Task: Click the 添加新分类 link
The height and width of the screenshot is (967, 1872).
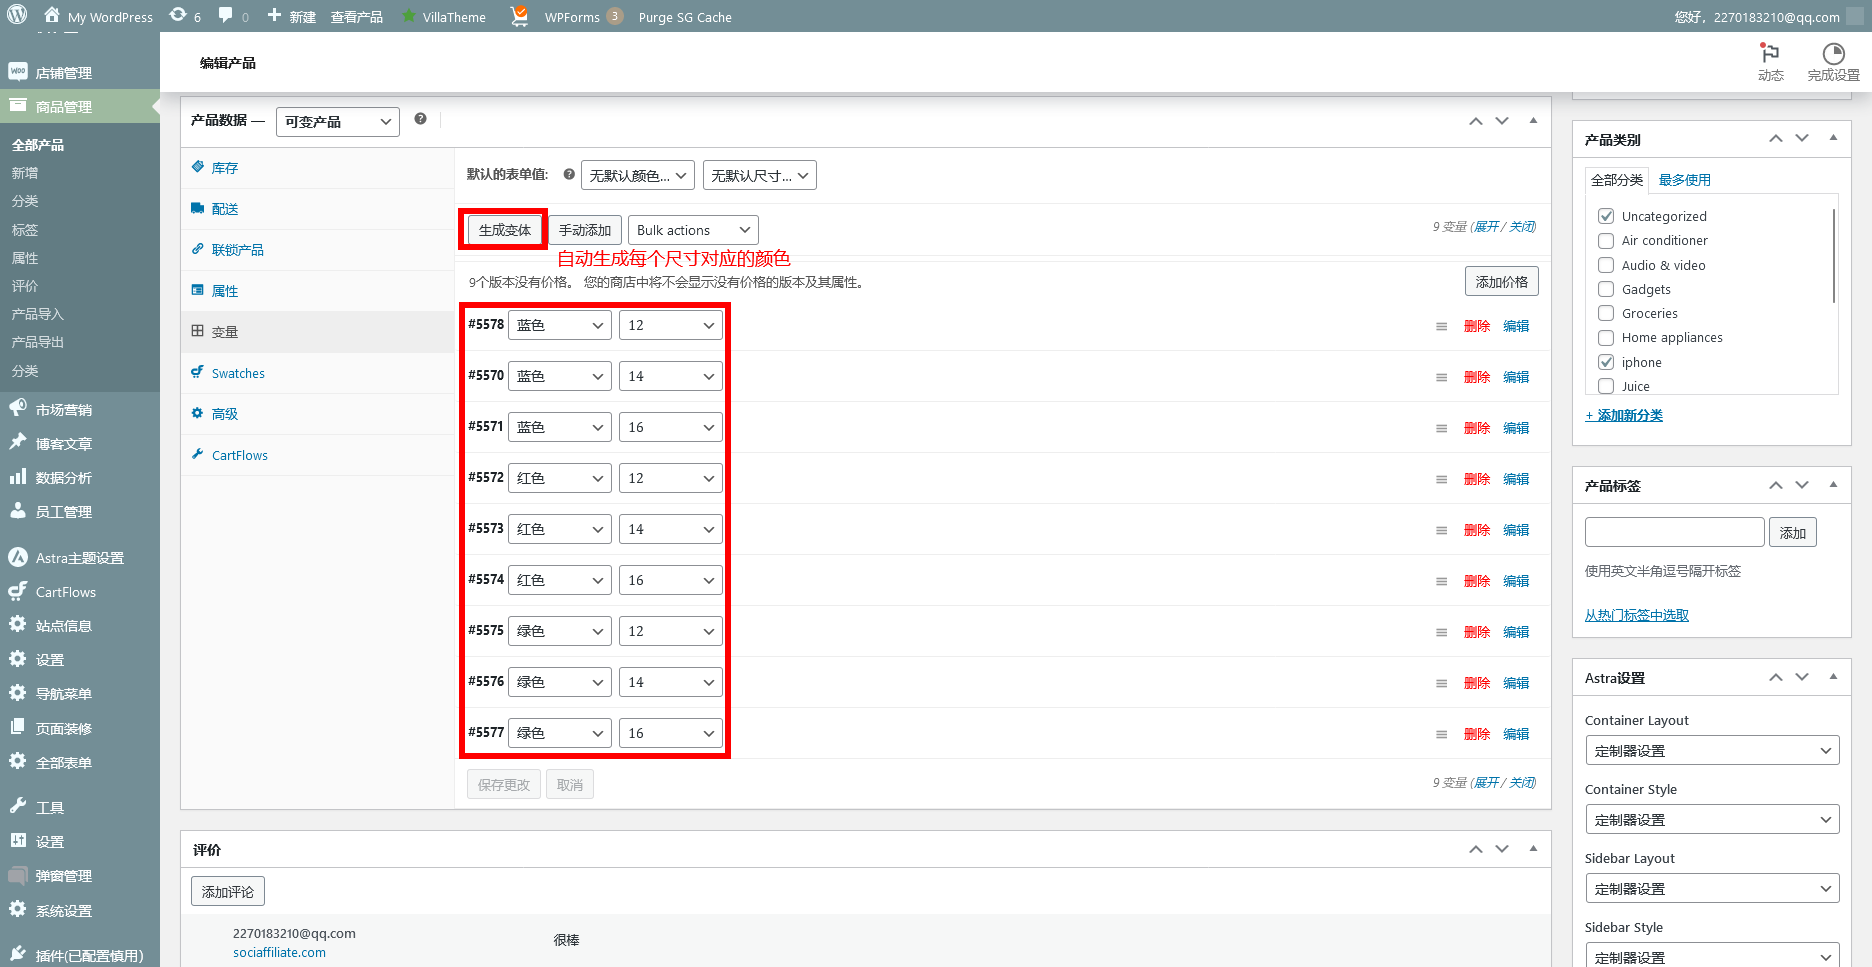Action: [1624, 415]
